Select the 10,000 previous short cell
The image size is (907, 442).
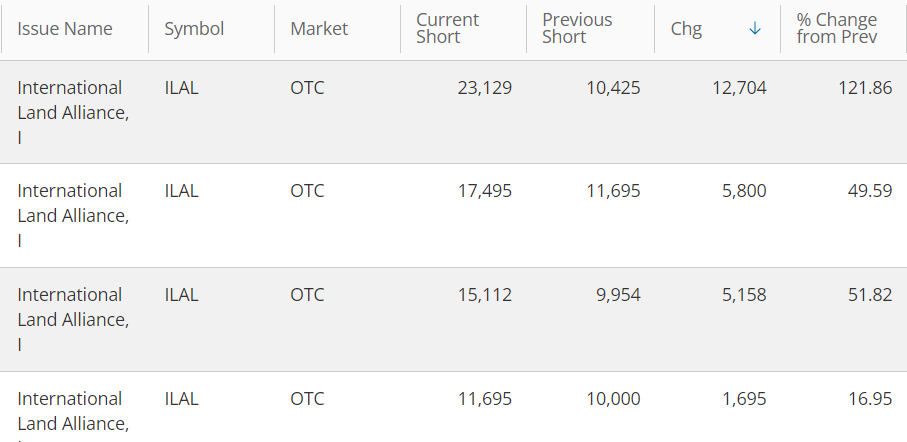coord(613,399)
